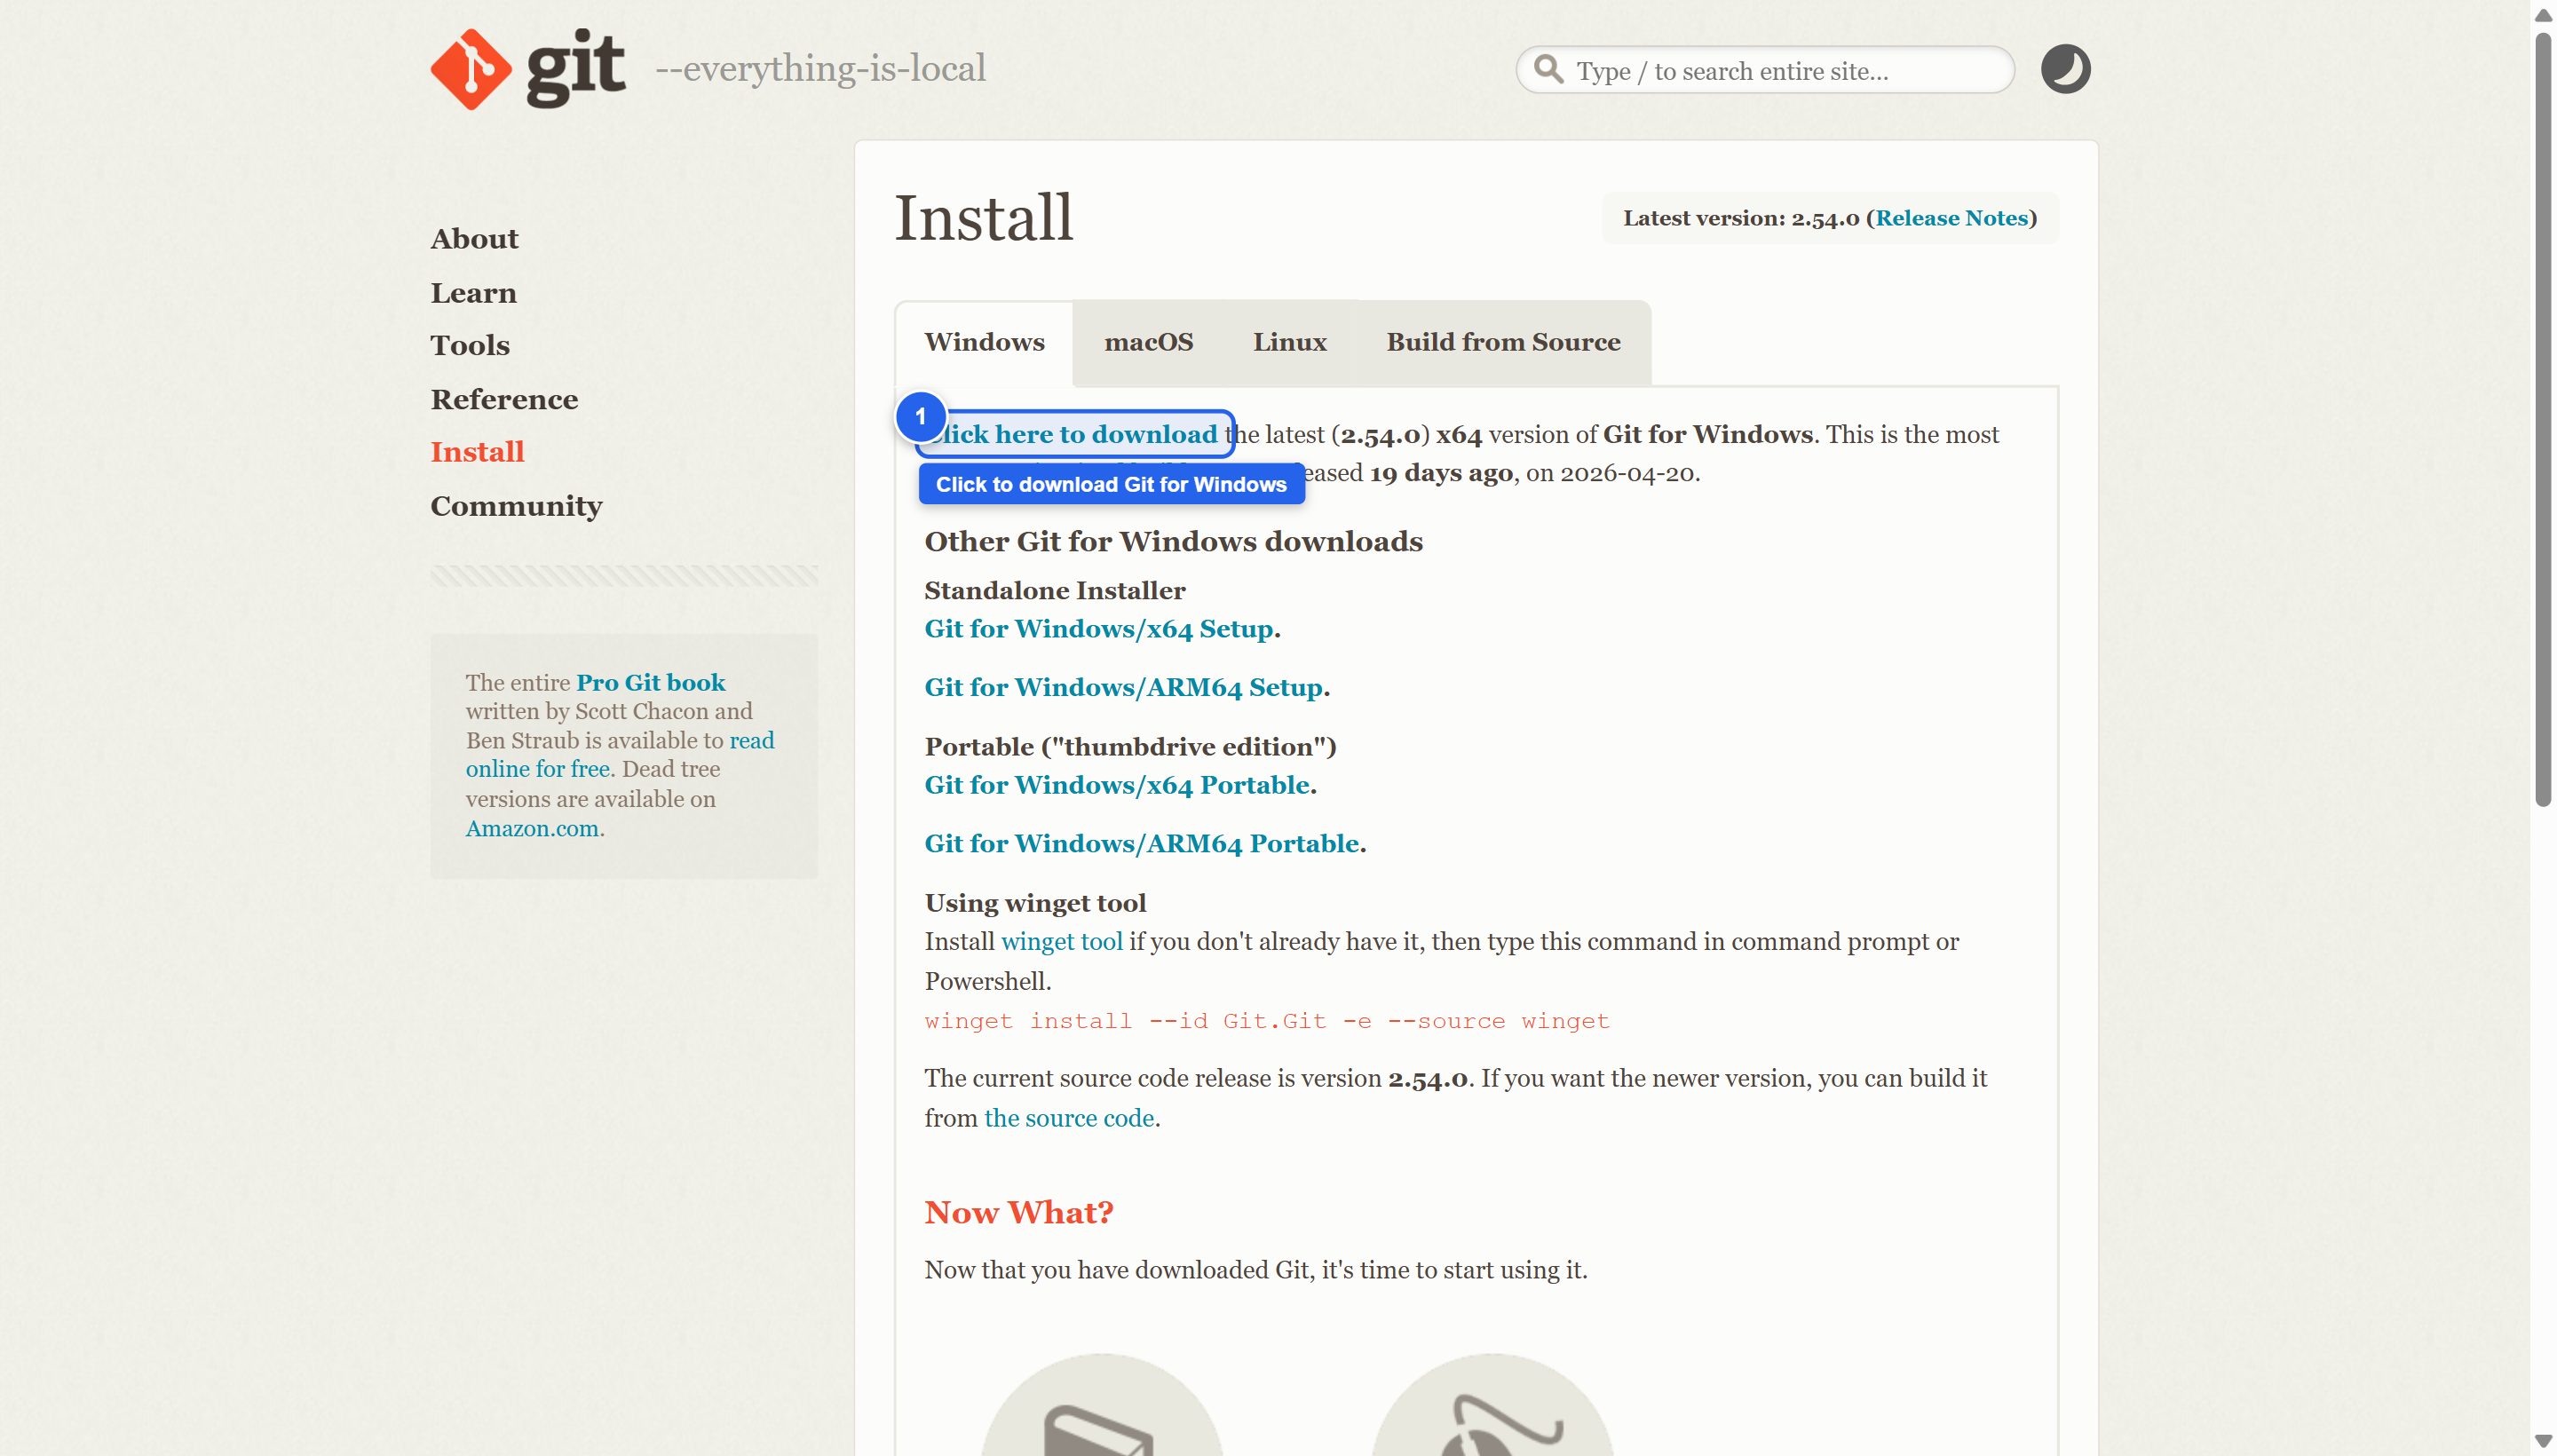Click the 'Now What?' heading
The image size is (2557, 1456).
1018,1213
